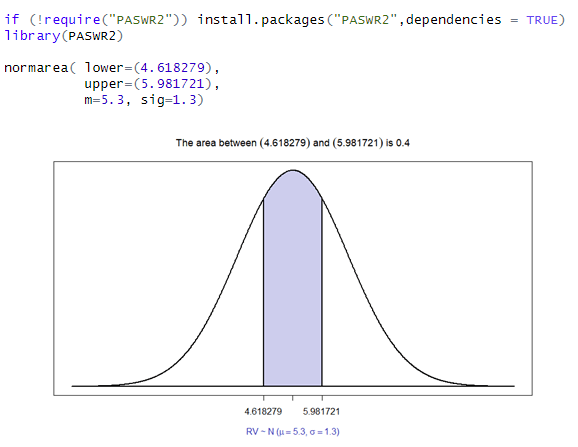Viewport: 578px width, 447px height.
Task: Click the lower value 4.618279 in code
Action: [172, 68]
